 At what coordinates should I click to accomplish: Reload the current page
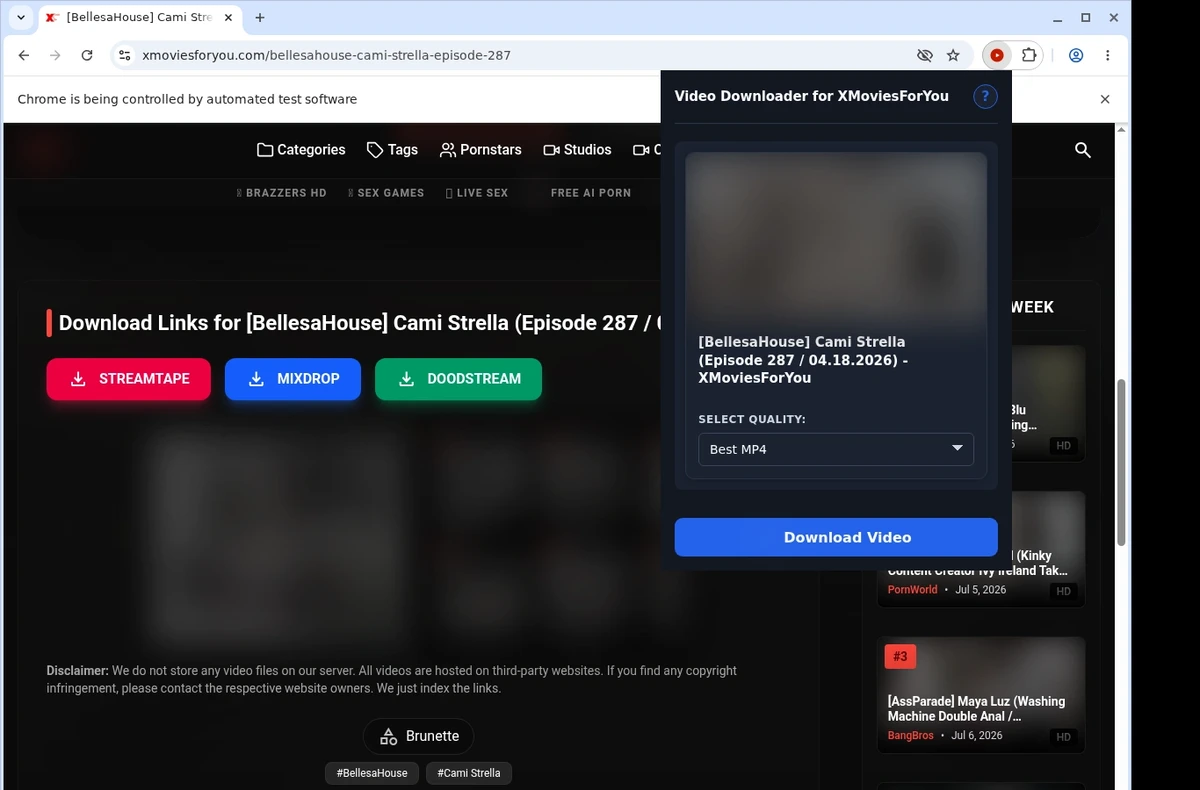[x=87, y=56]
